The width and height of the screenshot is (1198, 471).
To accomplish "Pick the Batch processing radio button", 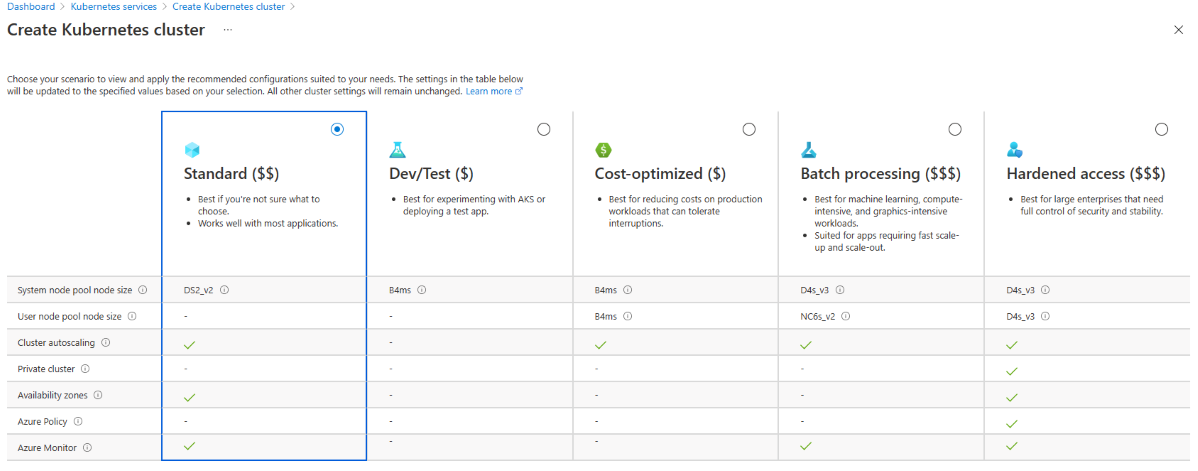I will coord(955,129).
